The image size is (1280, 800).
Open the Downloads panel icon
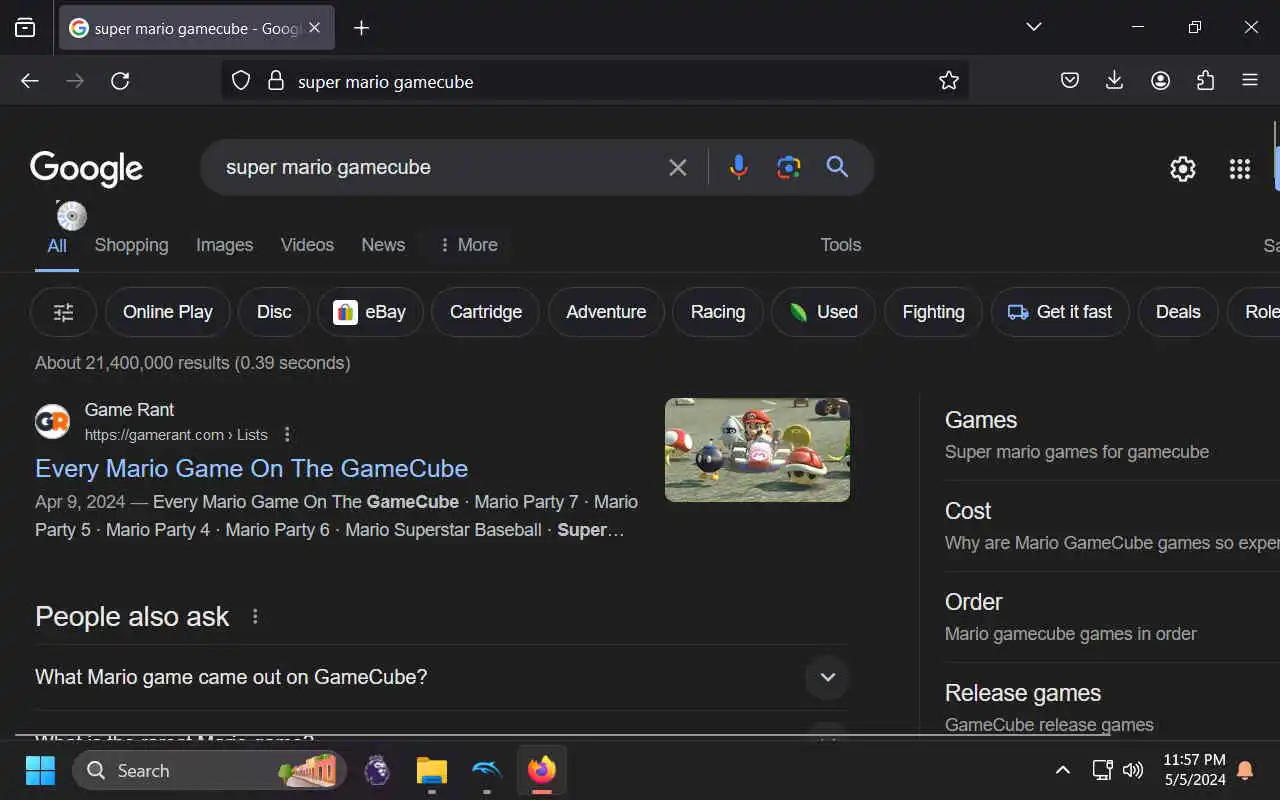1115,81
